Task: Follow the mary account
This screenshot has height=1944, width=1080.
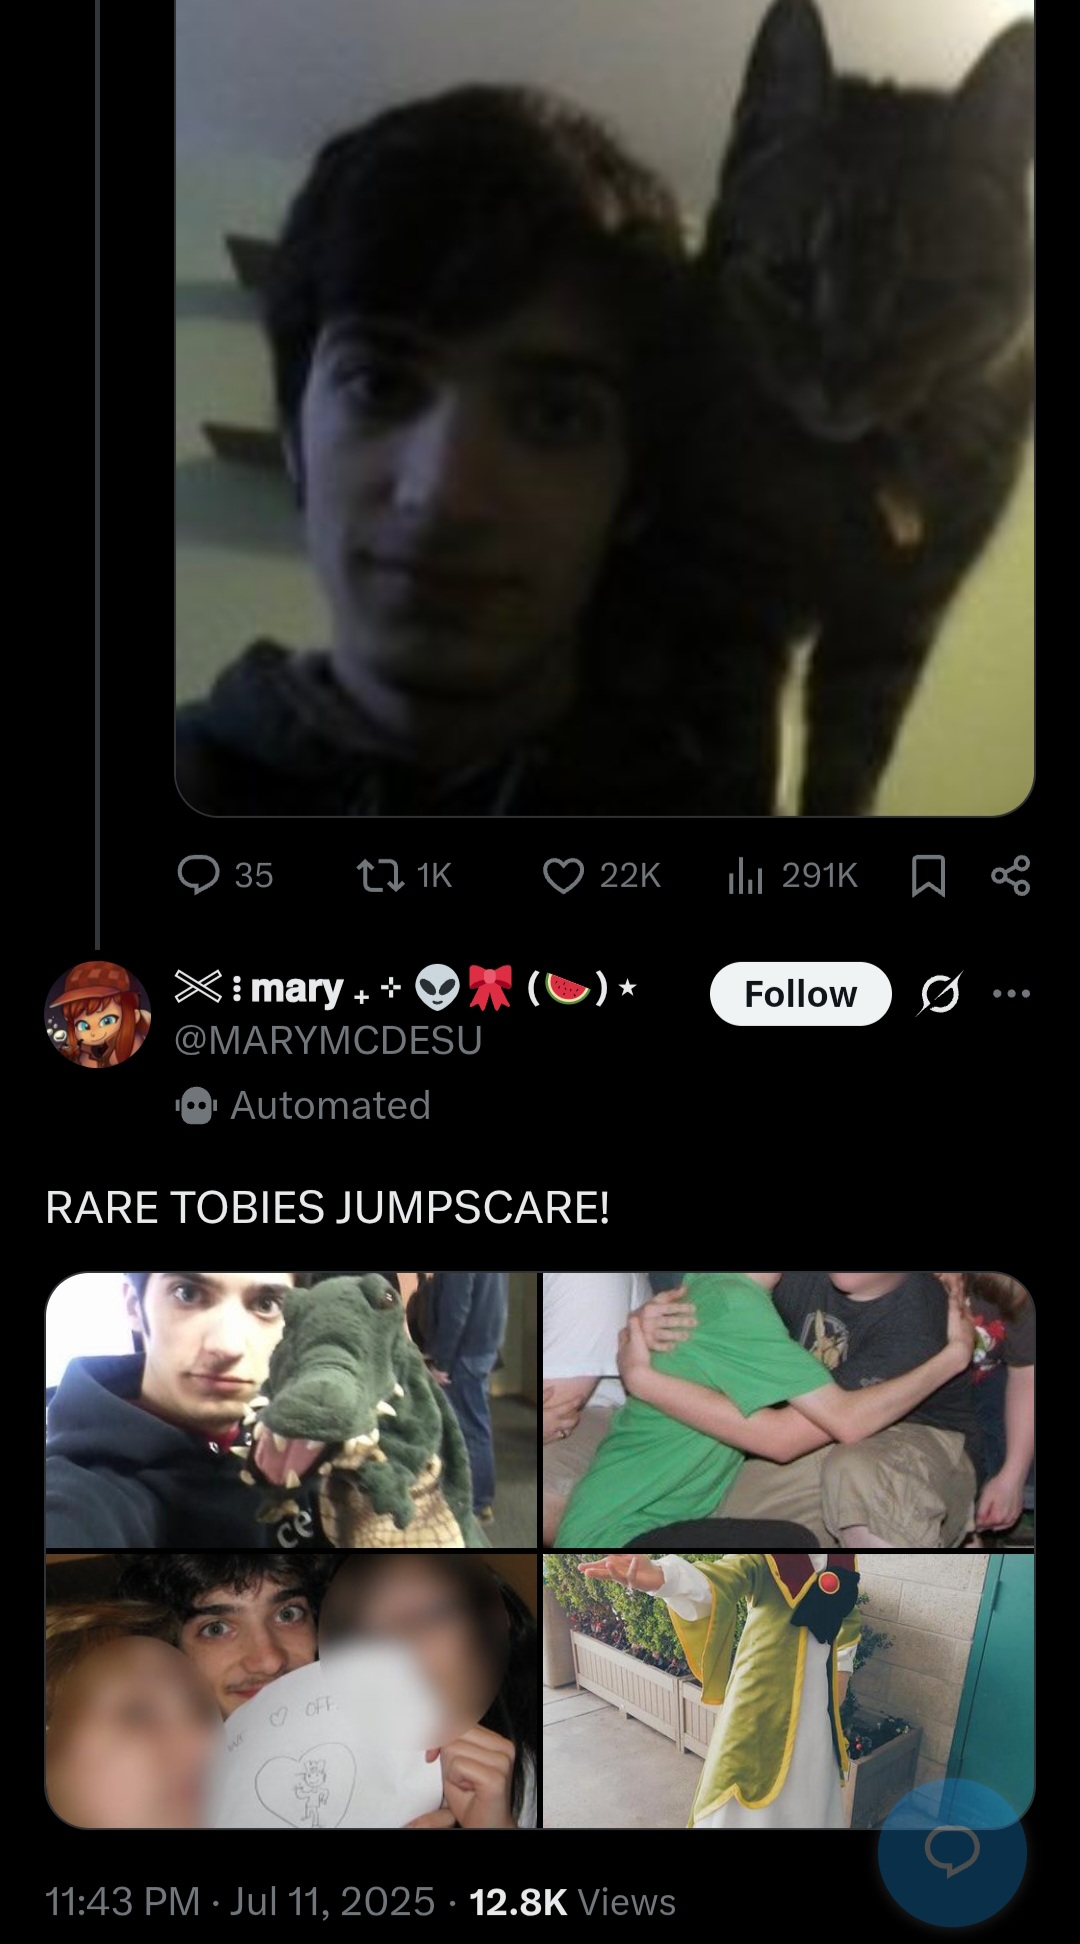Action: click(800, 994)
